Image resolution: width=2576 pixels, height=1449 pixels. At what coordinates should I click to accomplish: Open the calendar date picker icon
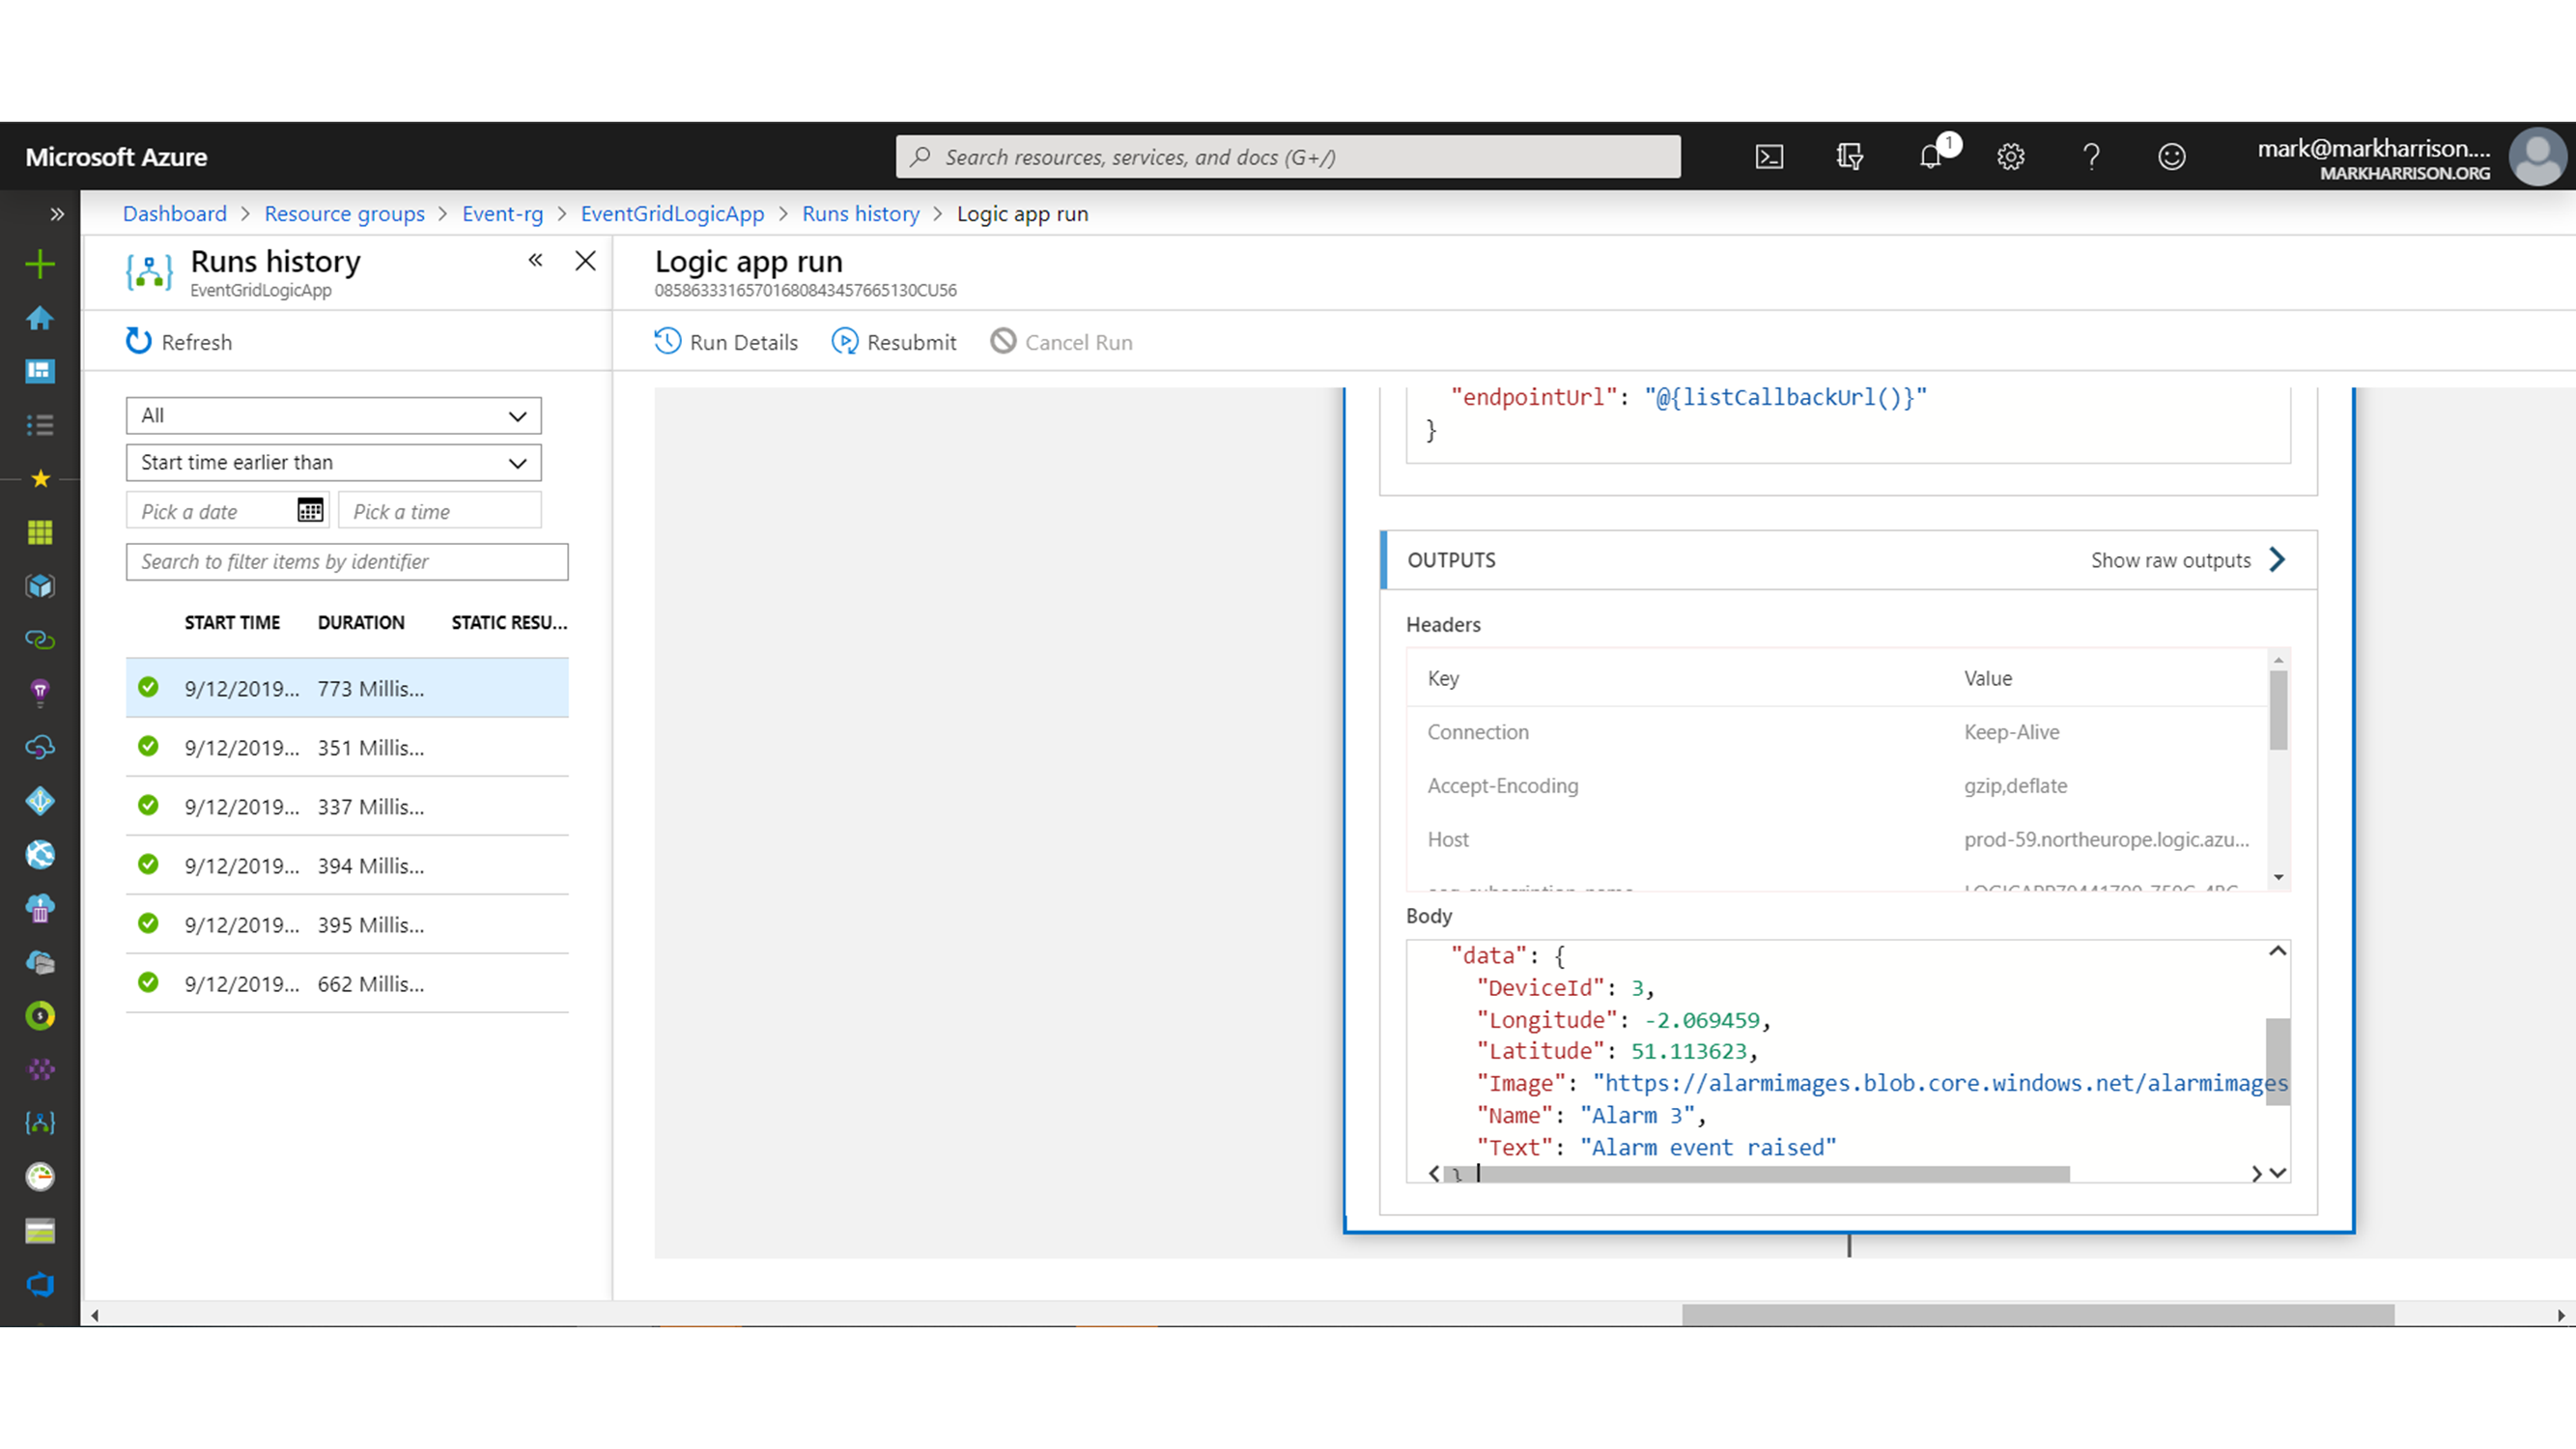tap(310, 511)
